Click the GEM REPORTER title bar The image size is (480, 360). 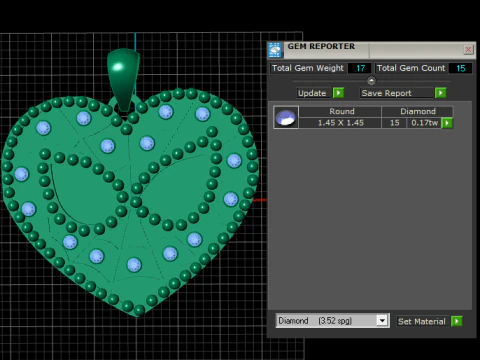(x=373, y=50)
